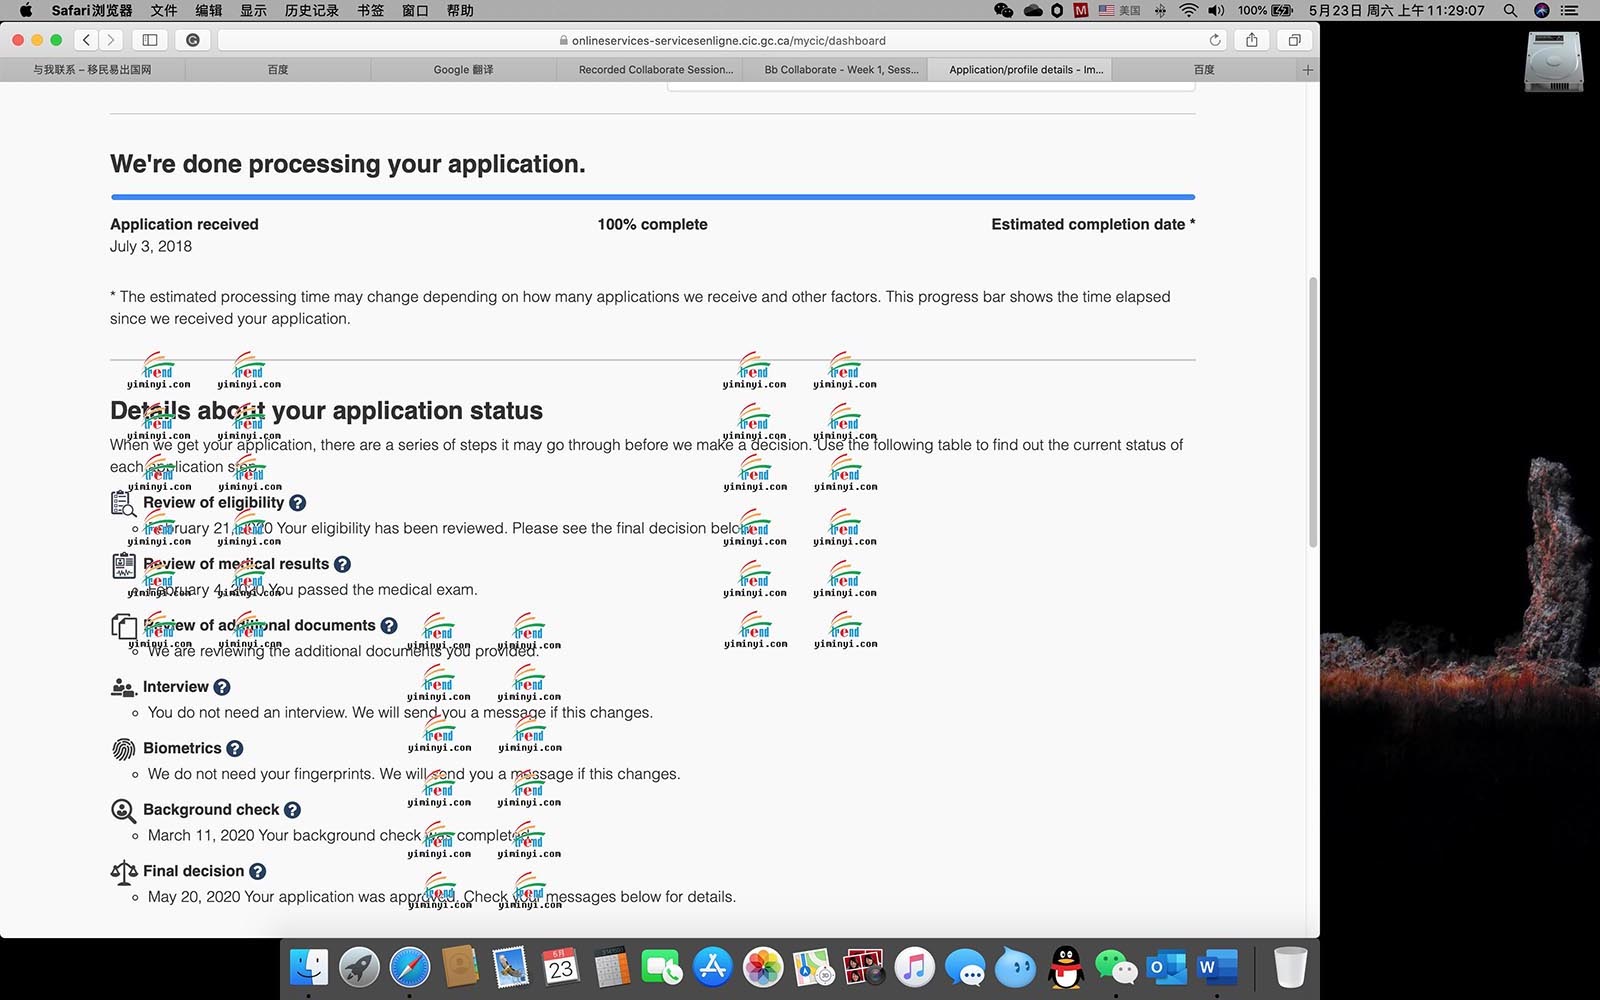1600x1000 pixels.
Task: Open the 历史记录 menu
Action: pyautogui.click(x=311, y=10)
